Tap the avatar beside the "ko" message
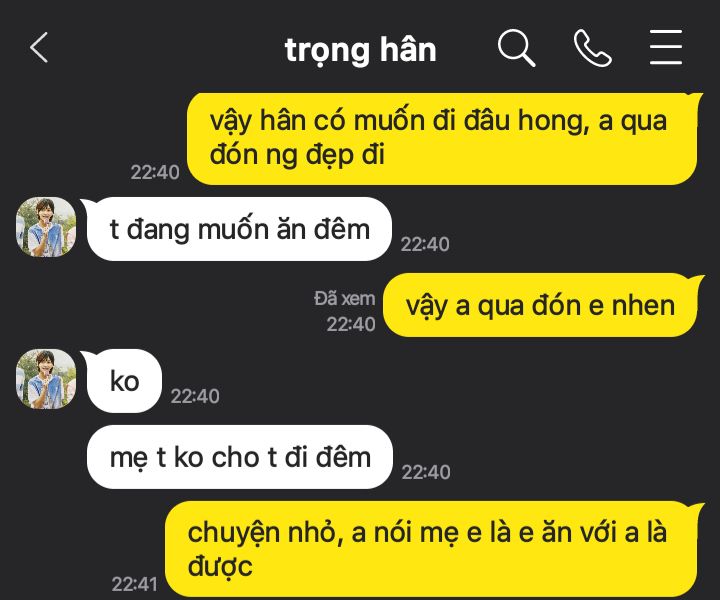This screenshot has height=600, width=720. click(x=46, y=379)
